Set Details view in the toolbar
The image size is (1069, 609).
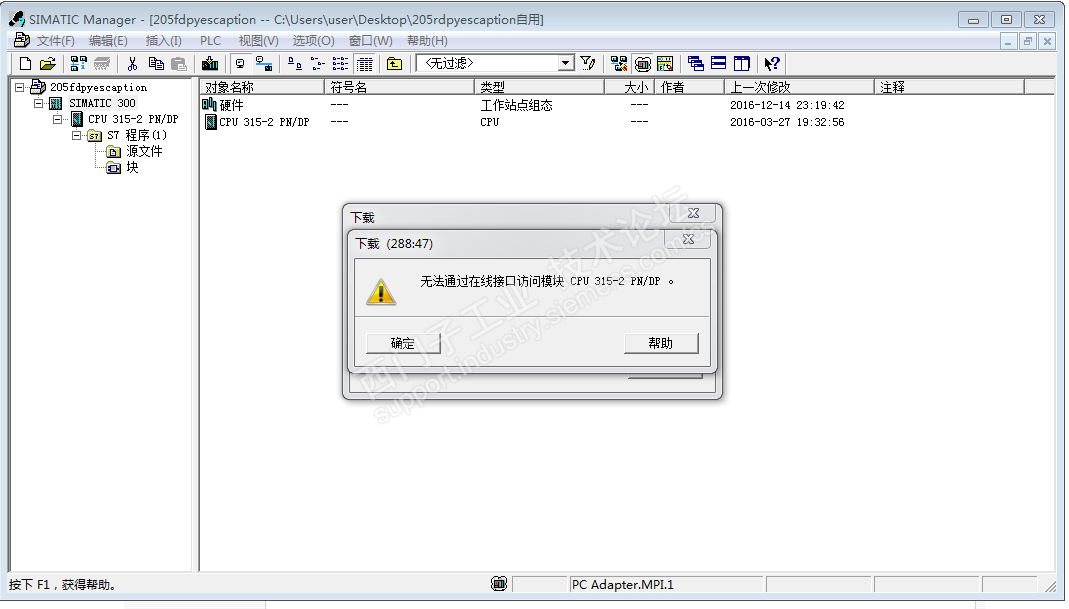tap(365, 64)
